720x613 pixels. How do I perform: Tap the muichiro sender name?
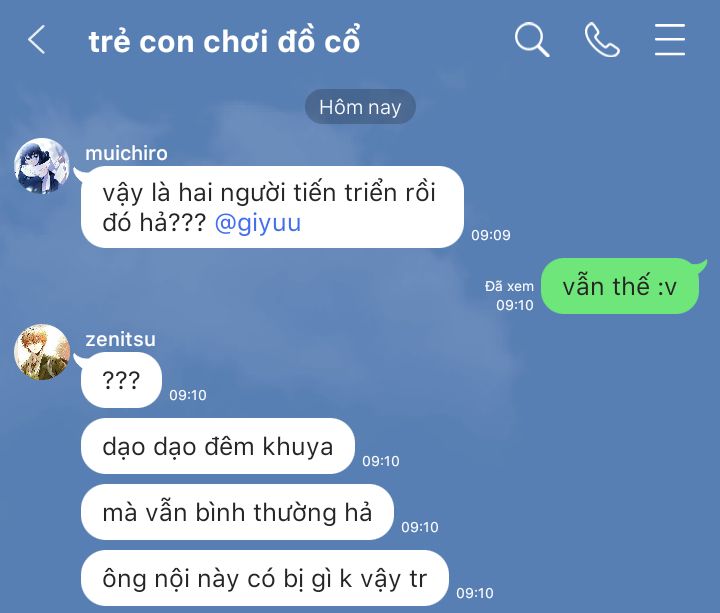click(x=126, y=153)
